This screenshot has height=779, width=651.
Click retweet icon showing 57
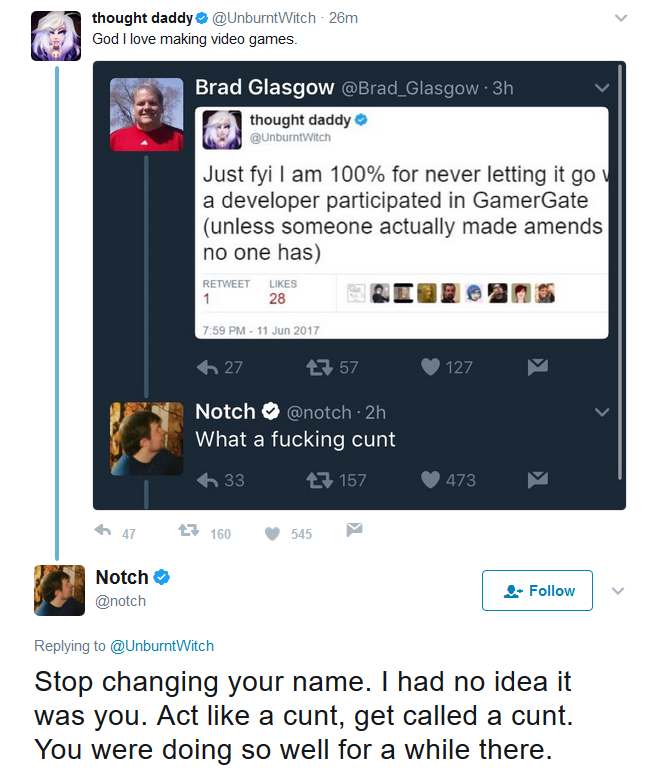319,367
